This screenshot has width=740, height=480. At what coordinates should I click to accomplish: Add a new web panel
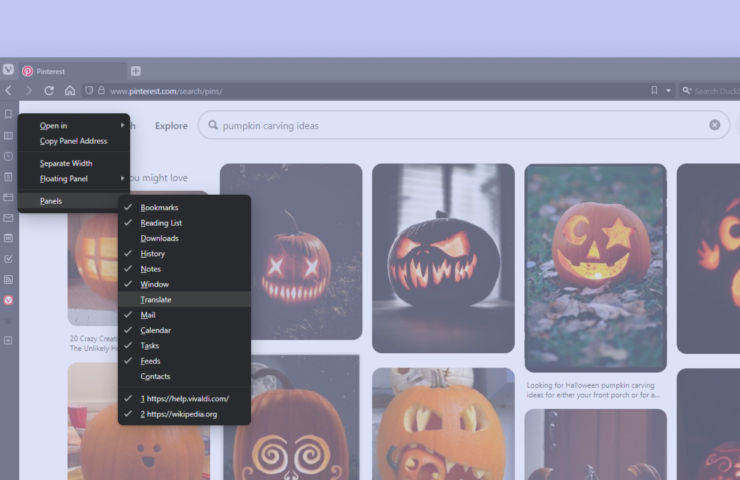8,340
